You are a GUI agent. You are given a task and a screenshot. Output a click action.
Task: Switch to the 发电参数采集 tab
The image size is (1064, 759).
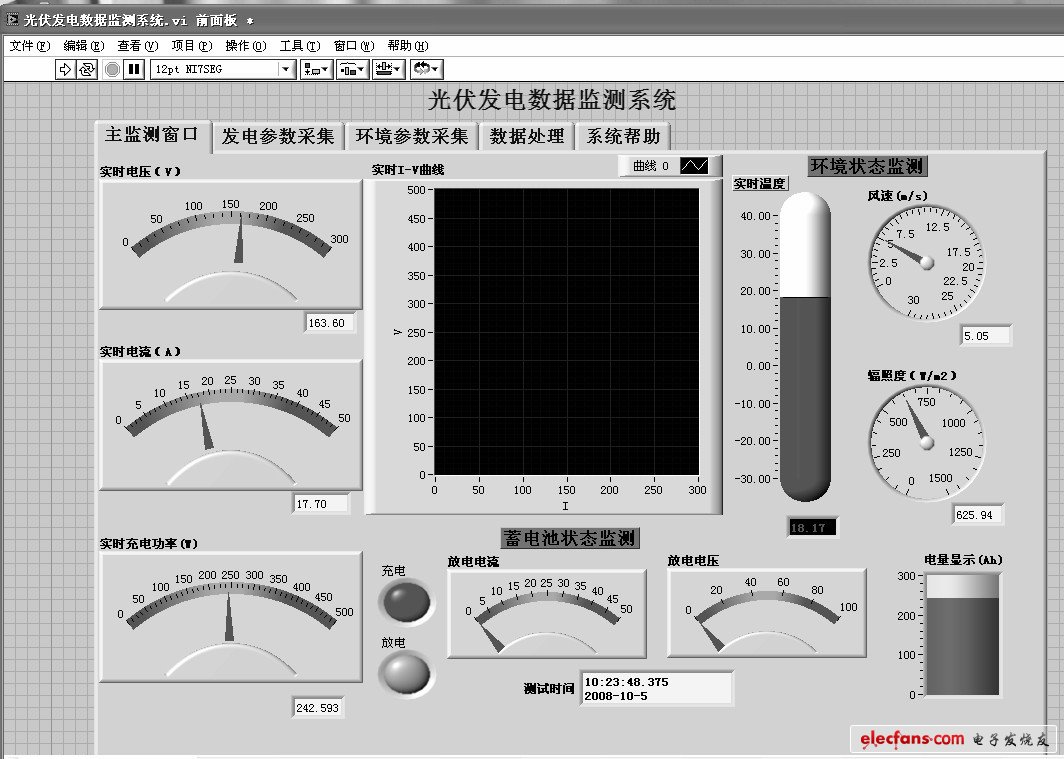pos(278,137)
